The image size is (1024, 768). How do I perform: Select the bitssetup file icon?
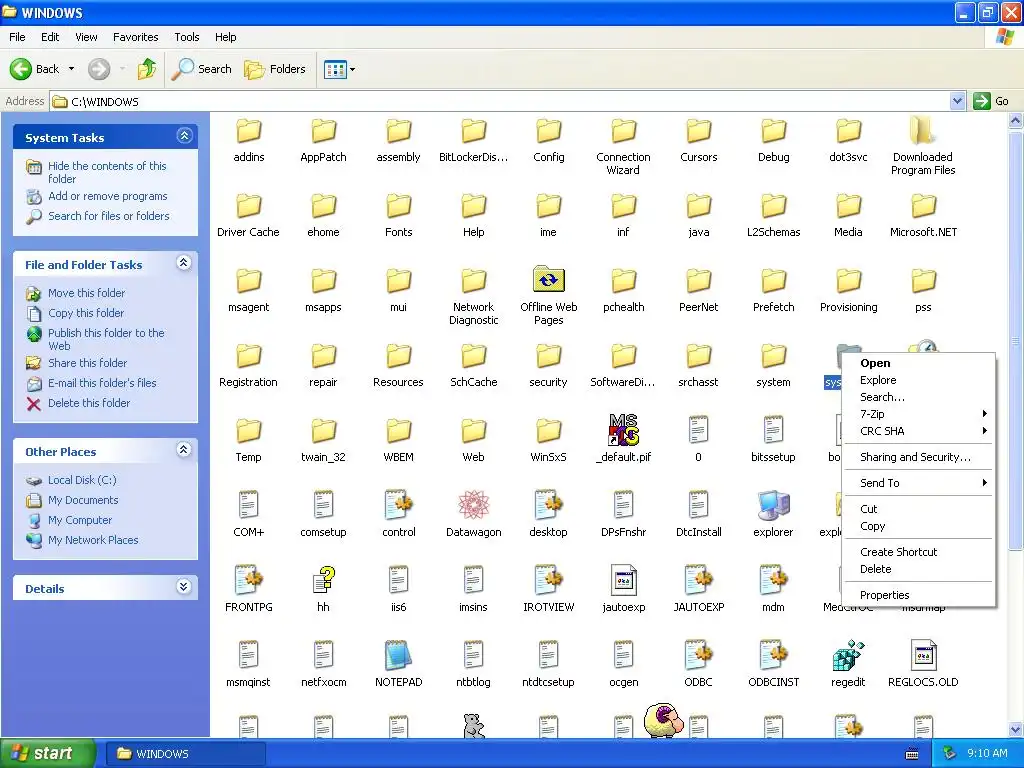pyautogui.click(x=773, y=430)
